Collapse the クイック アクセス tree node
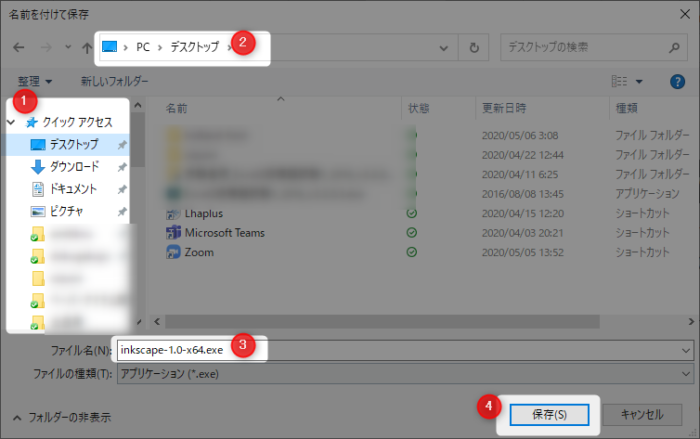The width and height of the screenshot is (700, 439). click(x=12, y=122)
